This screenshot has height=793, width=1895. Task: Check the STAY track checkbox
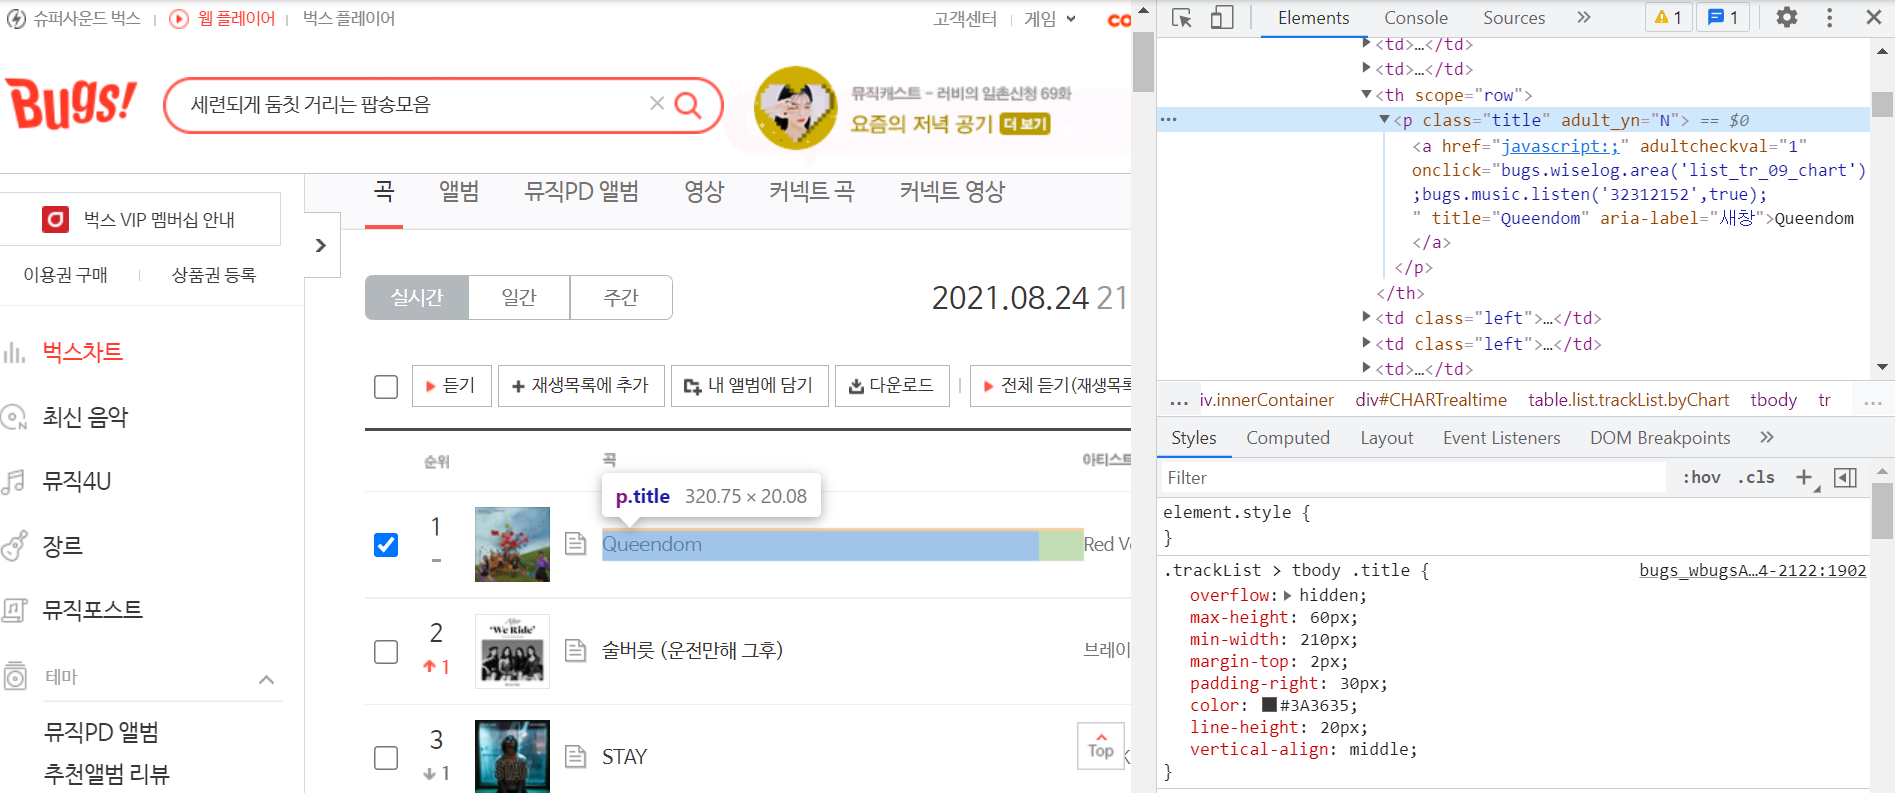(386, 758)
